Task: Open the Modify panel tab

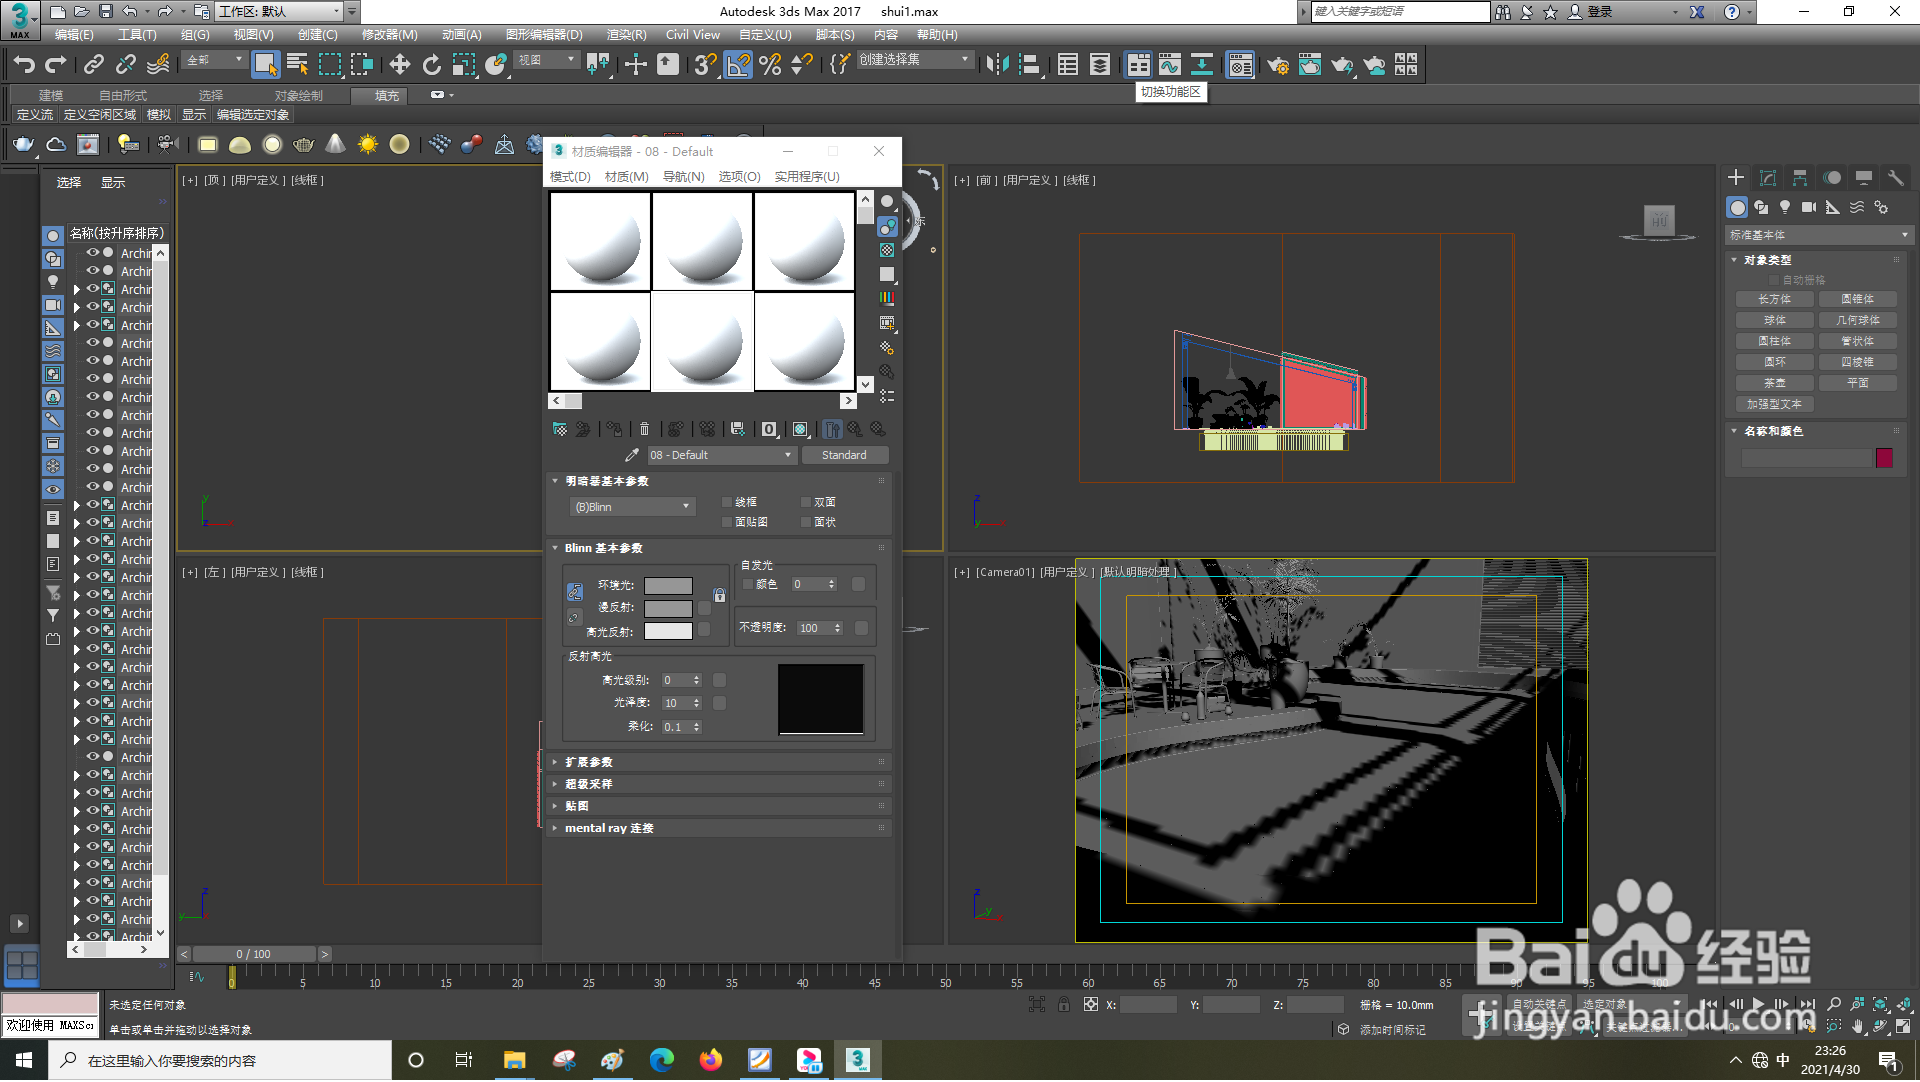Action: pyautogui.click(x=1768, y=178)
